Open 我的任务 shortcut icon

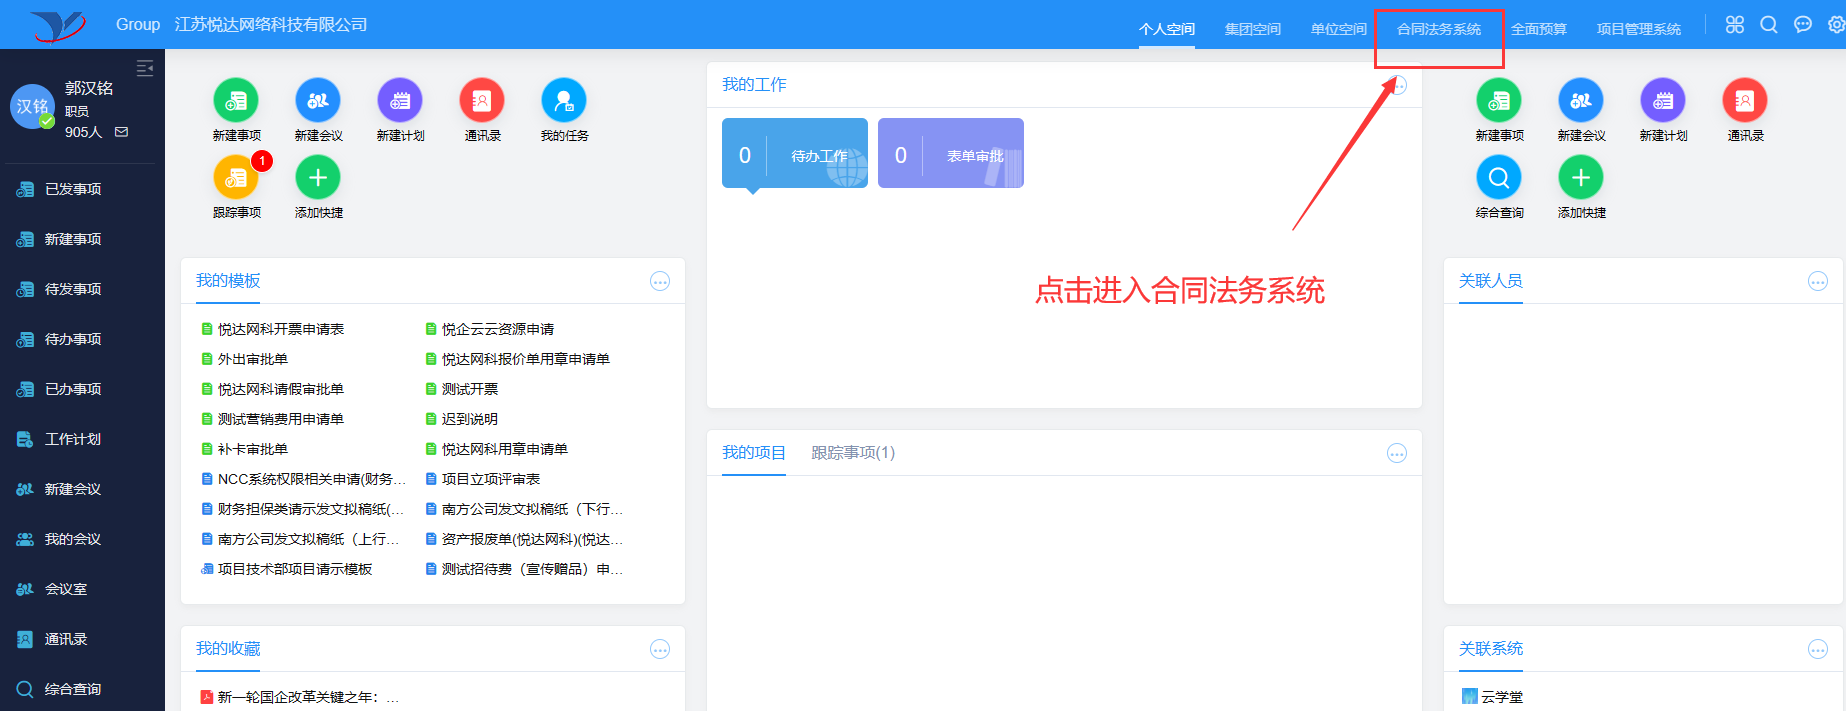coord(564,101)
